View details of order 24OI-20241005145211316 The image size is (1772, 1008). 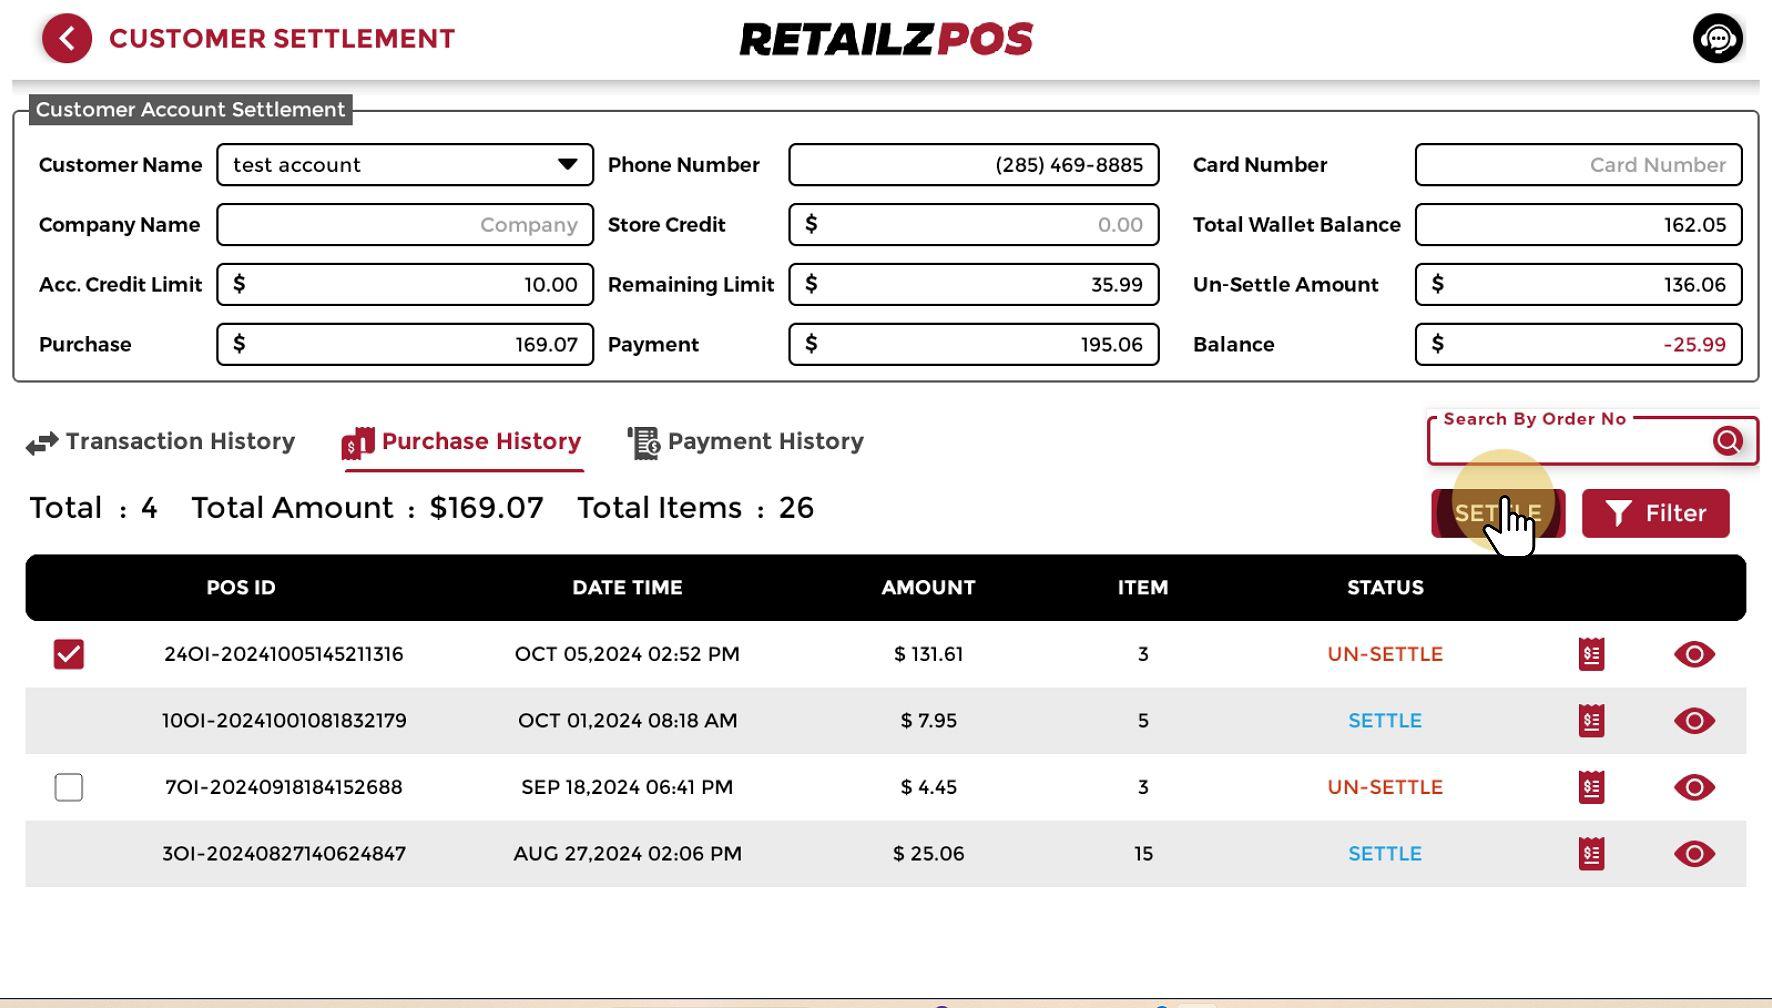(x=1694, y=654)
